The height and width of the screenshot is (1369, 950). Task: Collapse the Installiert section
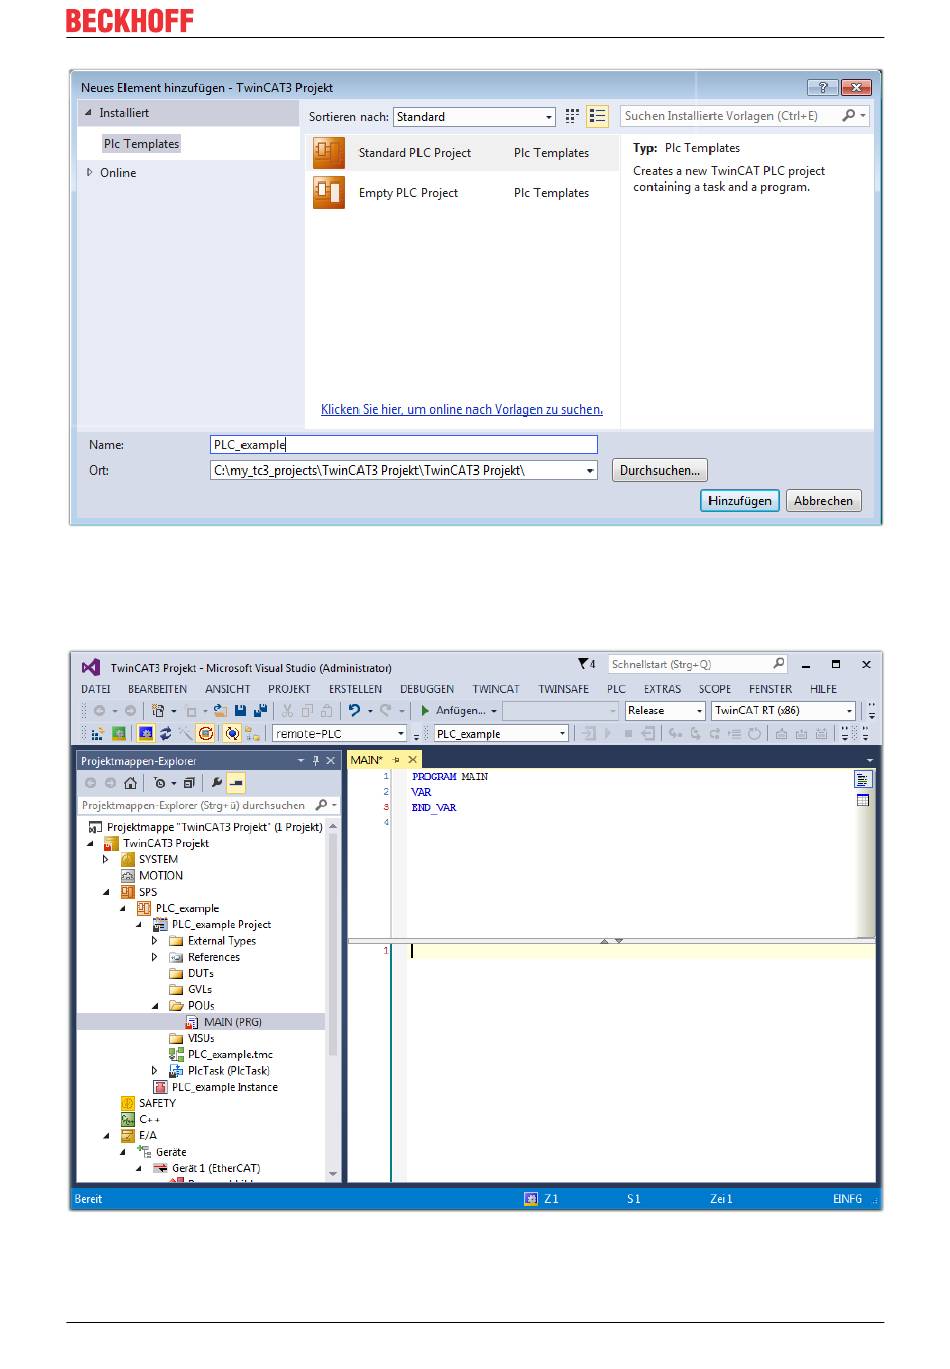pos(88,113)
